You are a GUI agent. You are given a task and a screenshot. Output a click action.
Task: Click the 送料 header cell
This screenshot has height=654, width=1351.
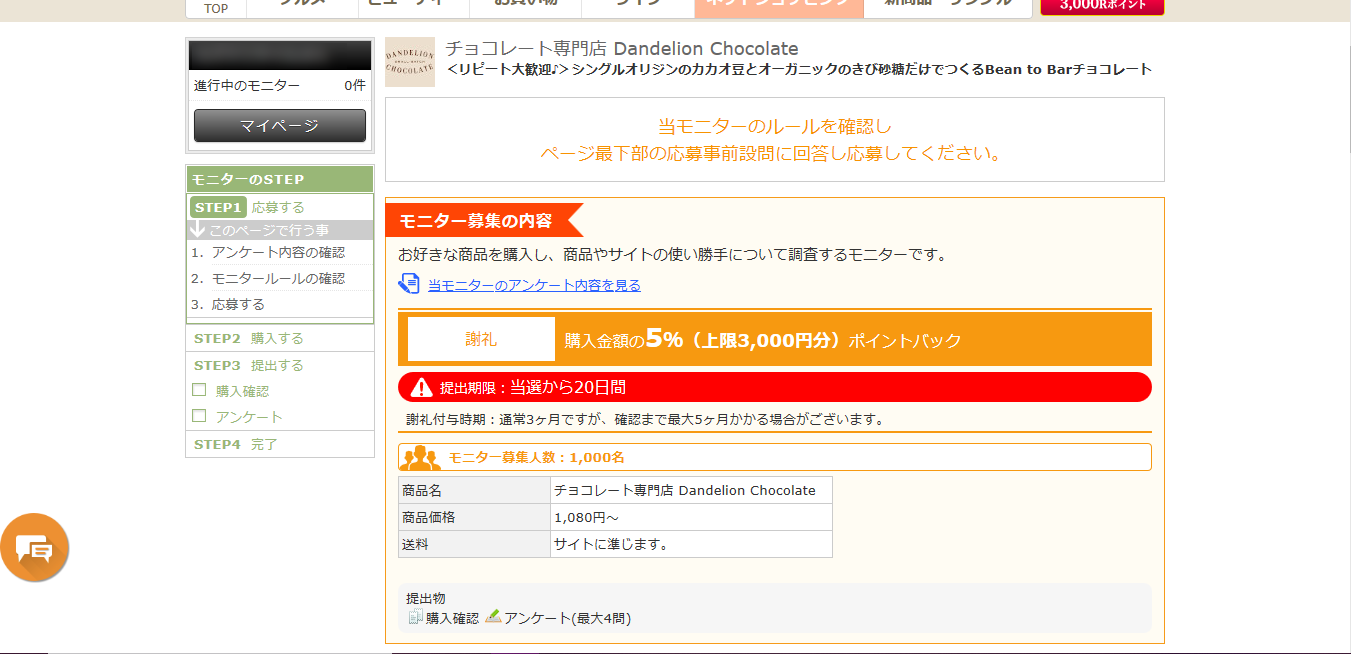474,544
